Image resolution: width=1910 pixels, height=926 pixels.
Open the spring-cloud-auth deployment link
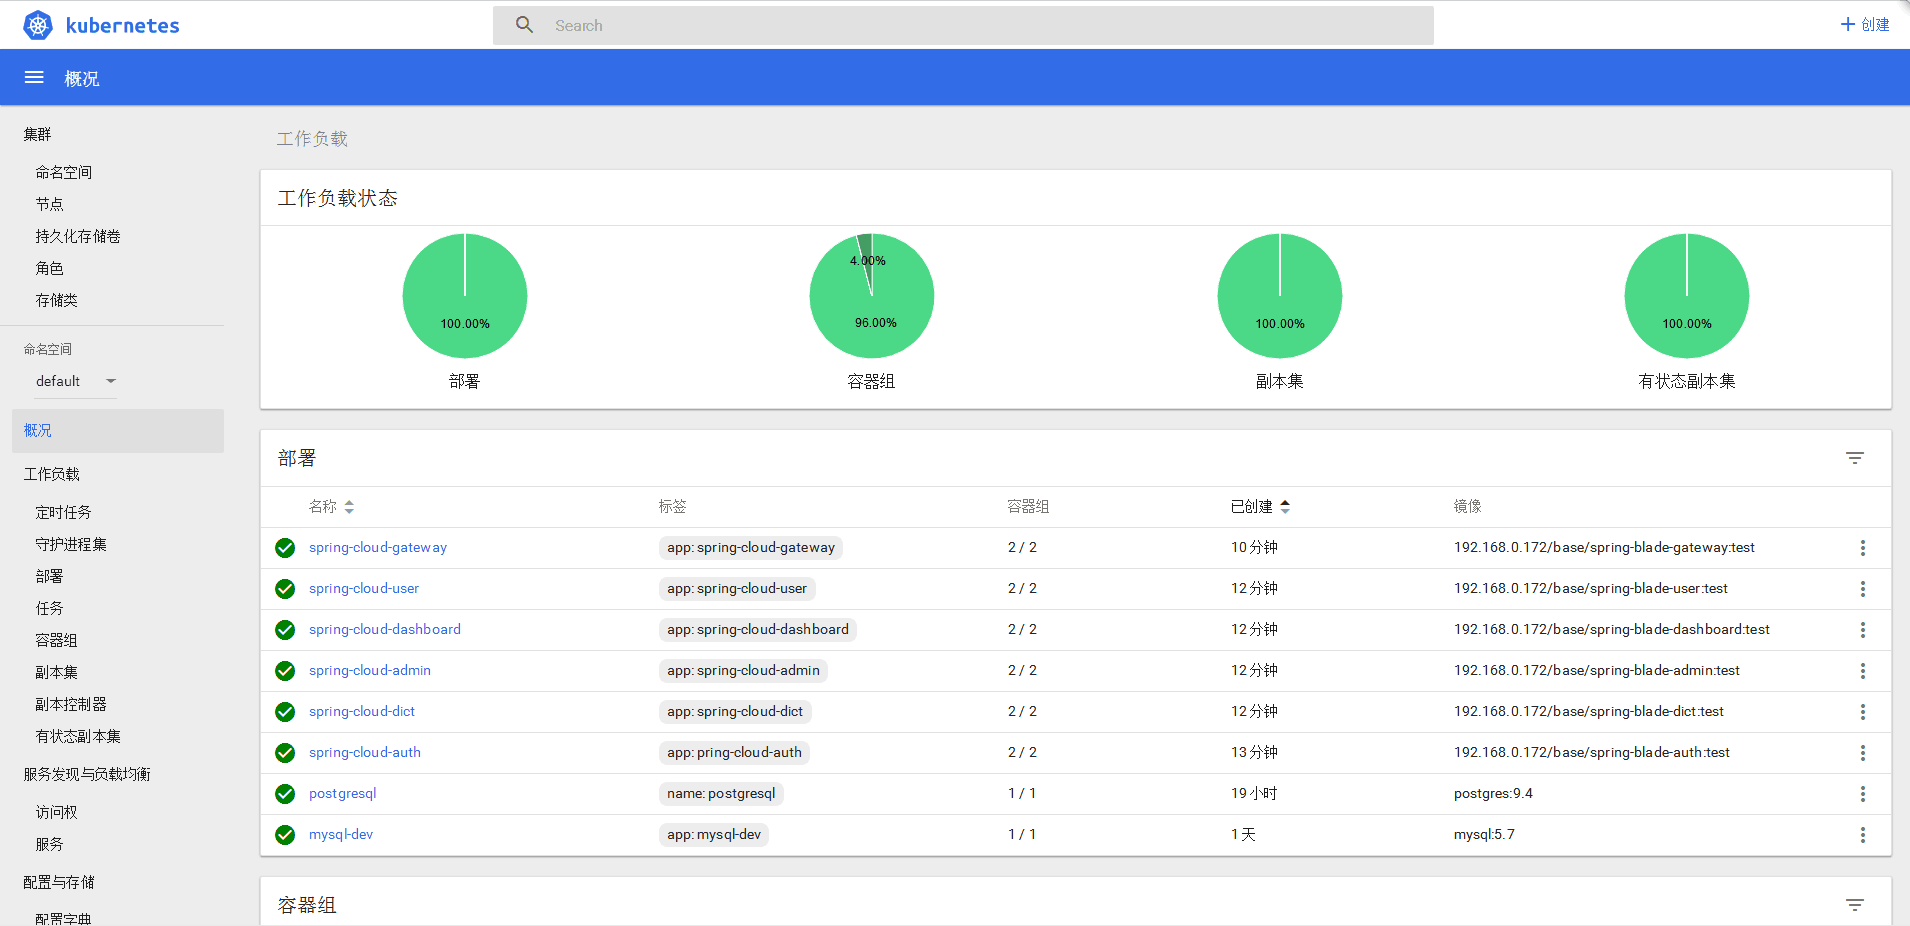365,753
